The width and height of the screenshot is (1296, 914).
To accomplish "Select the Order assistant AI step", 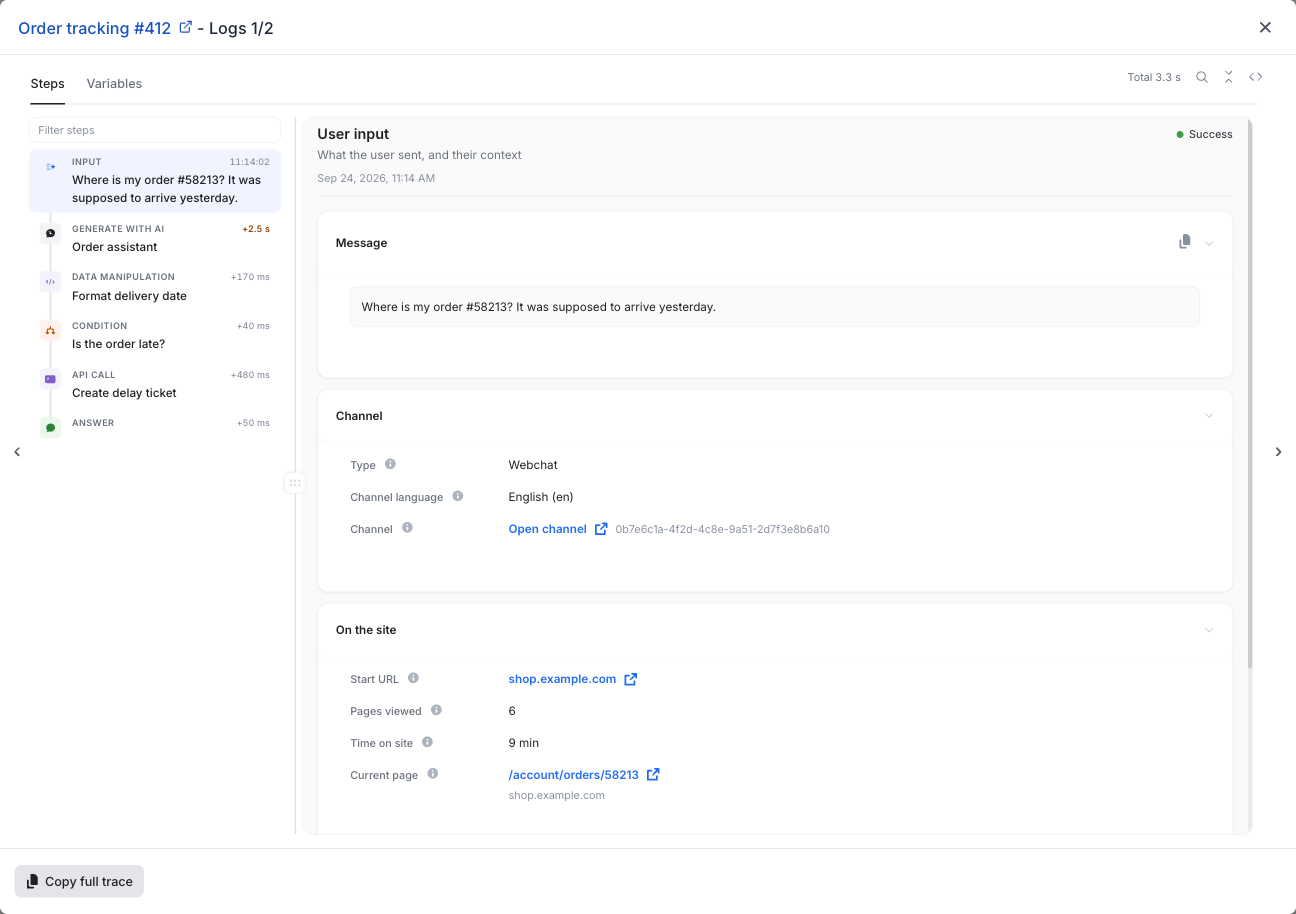I will 155,238.
